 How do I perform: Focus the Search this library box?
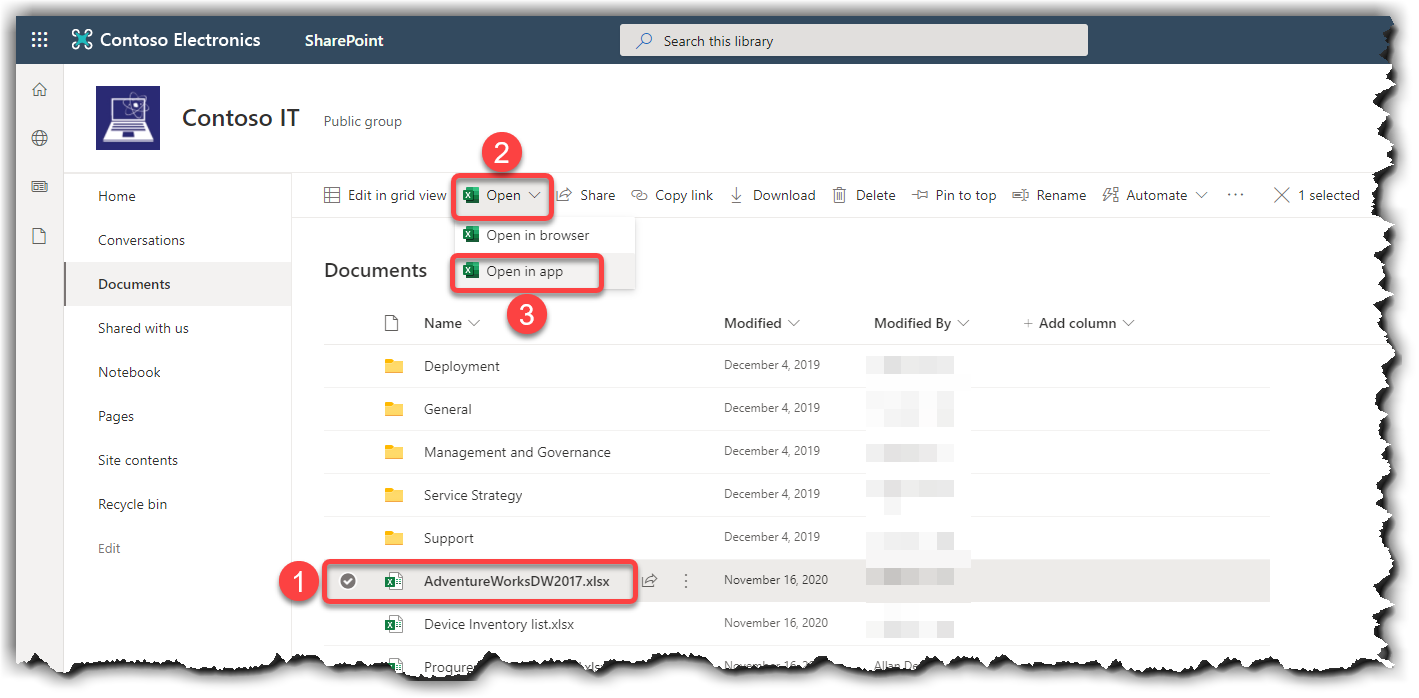point(854,41)
